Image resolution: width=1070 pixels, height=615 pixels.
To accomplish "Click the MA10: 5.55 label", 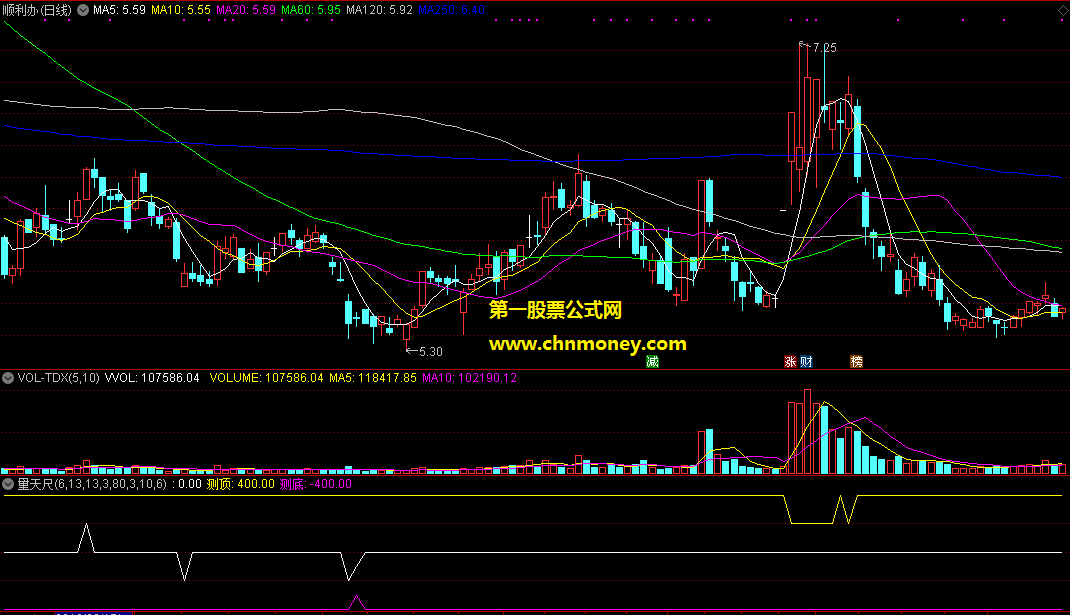I will pyautogui.click(x=181, y=10).
